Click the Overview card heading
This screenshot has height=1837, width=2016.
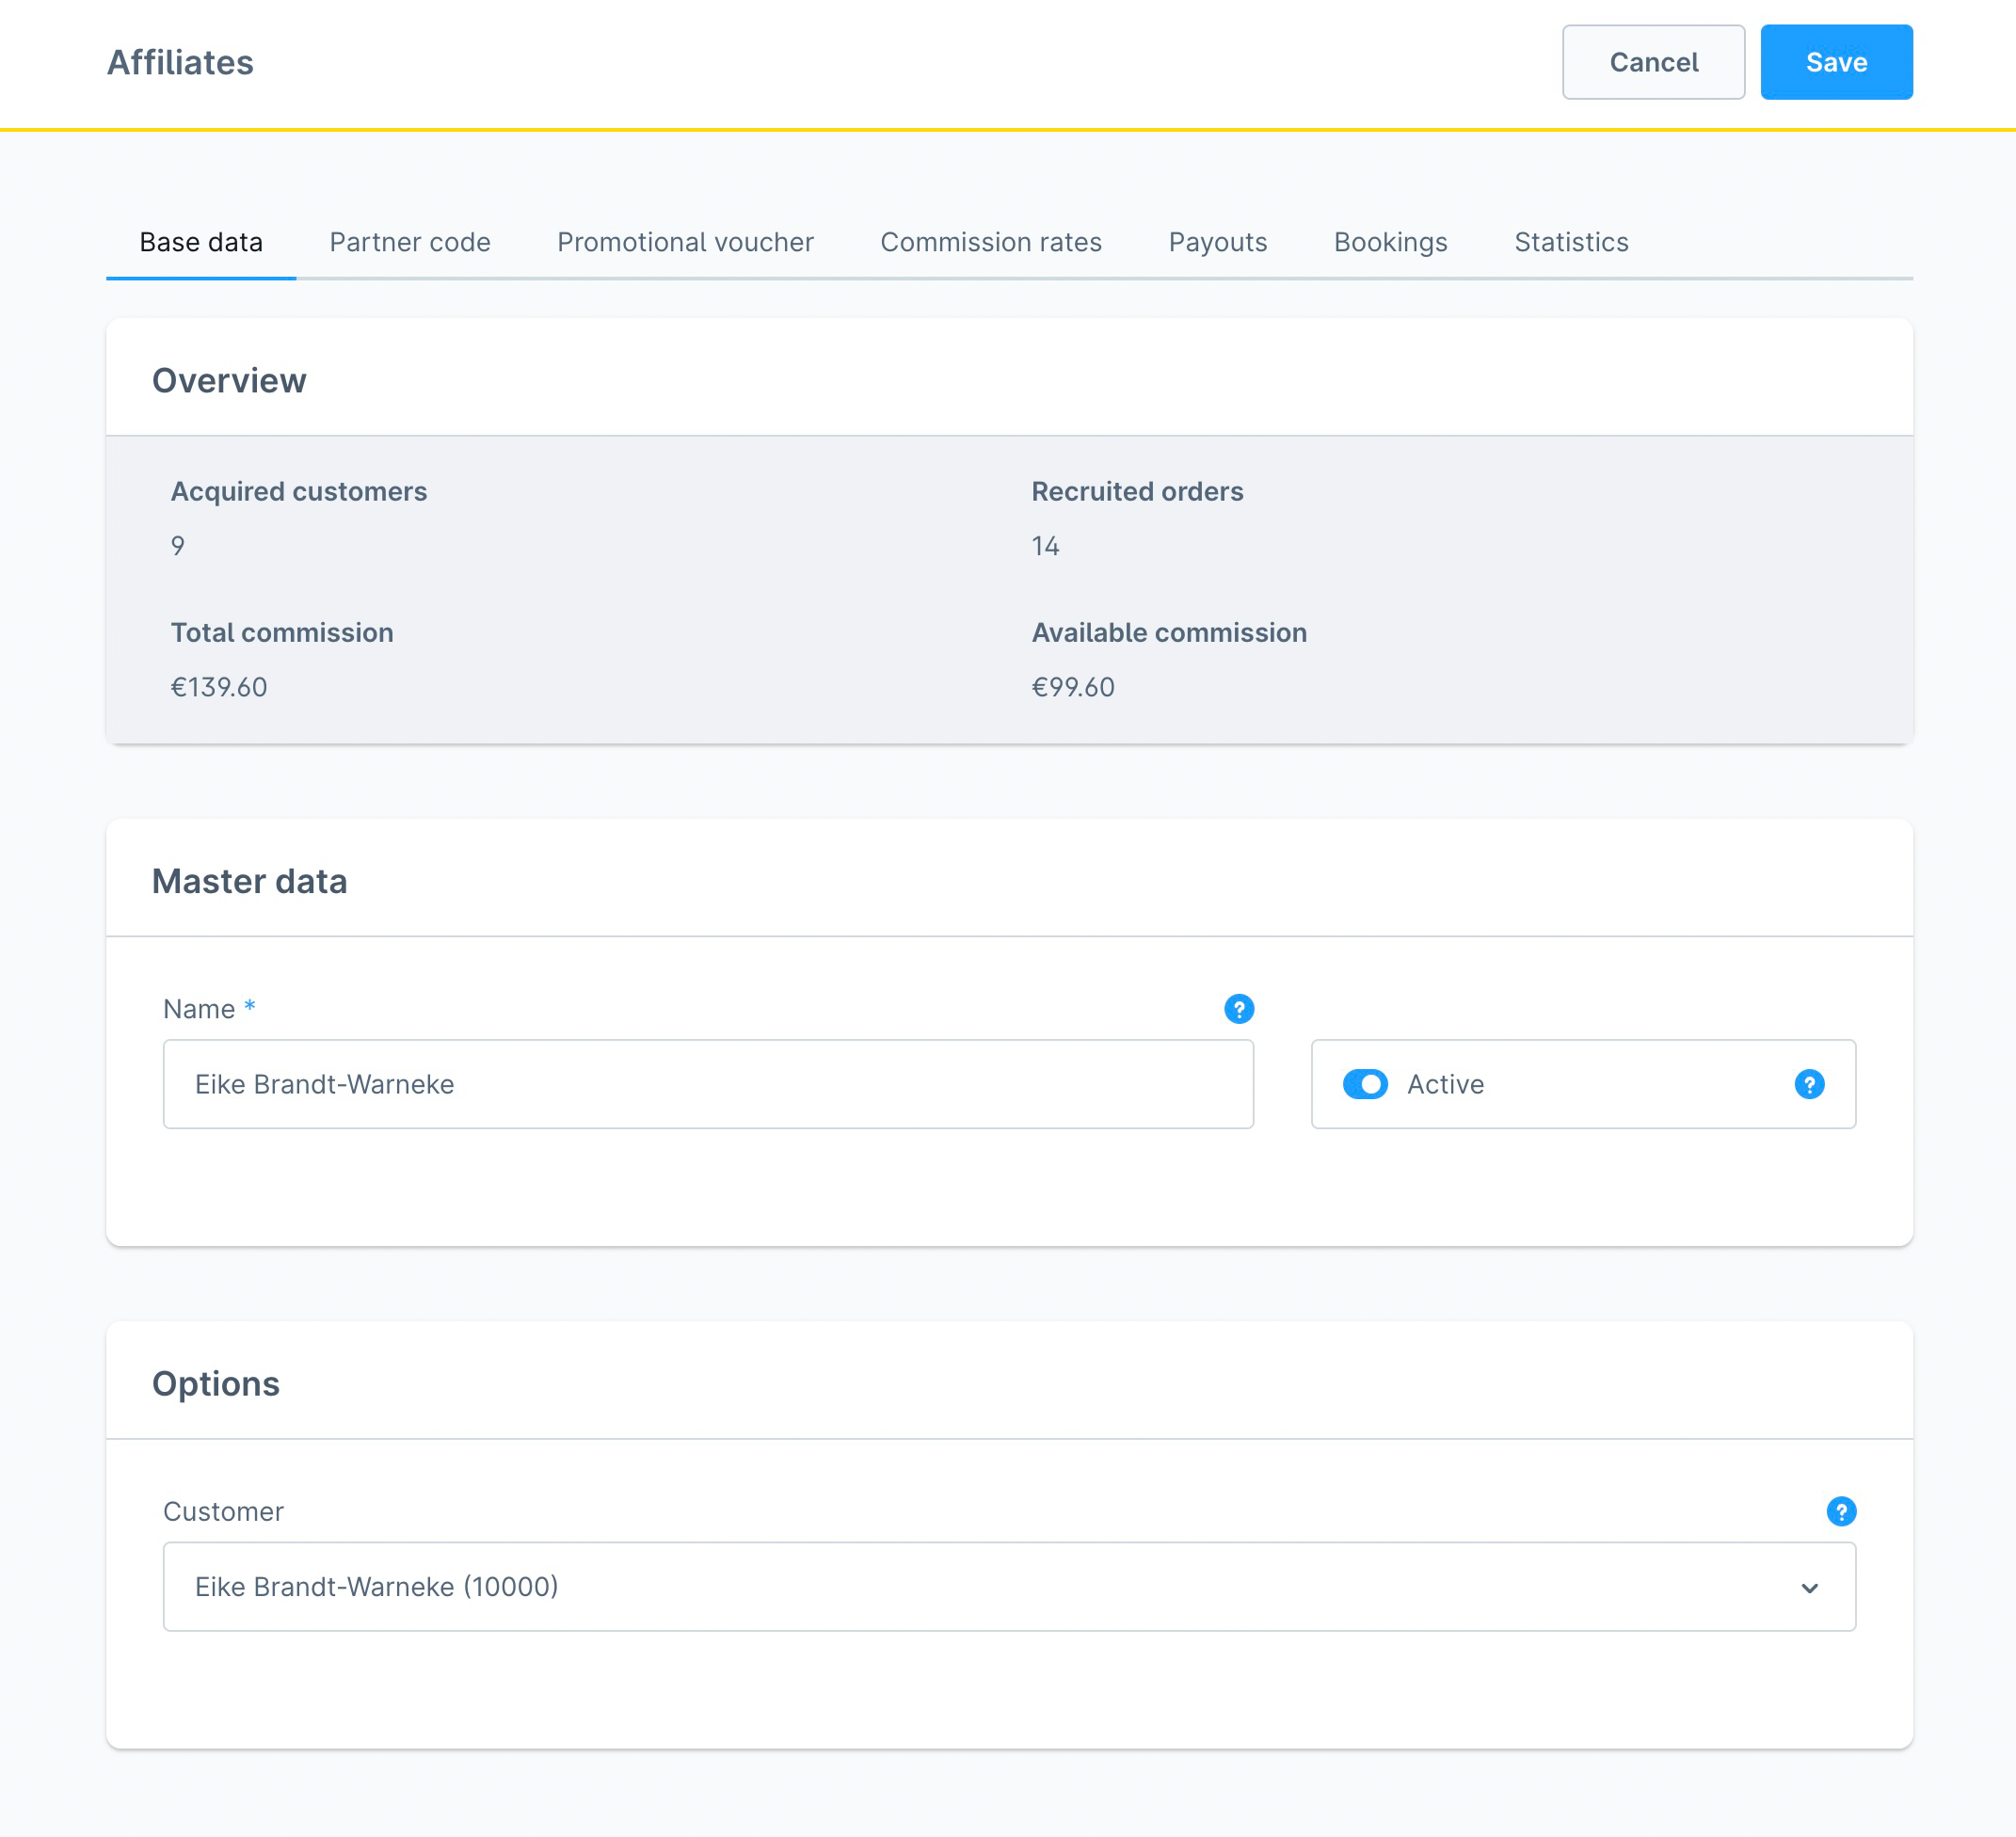229,381
